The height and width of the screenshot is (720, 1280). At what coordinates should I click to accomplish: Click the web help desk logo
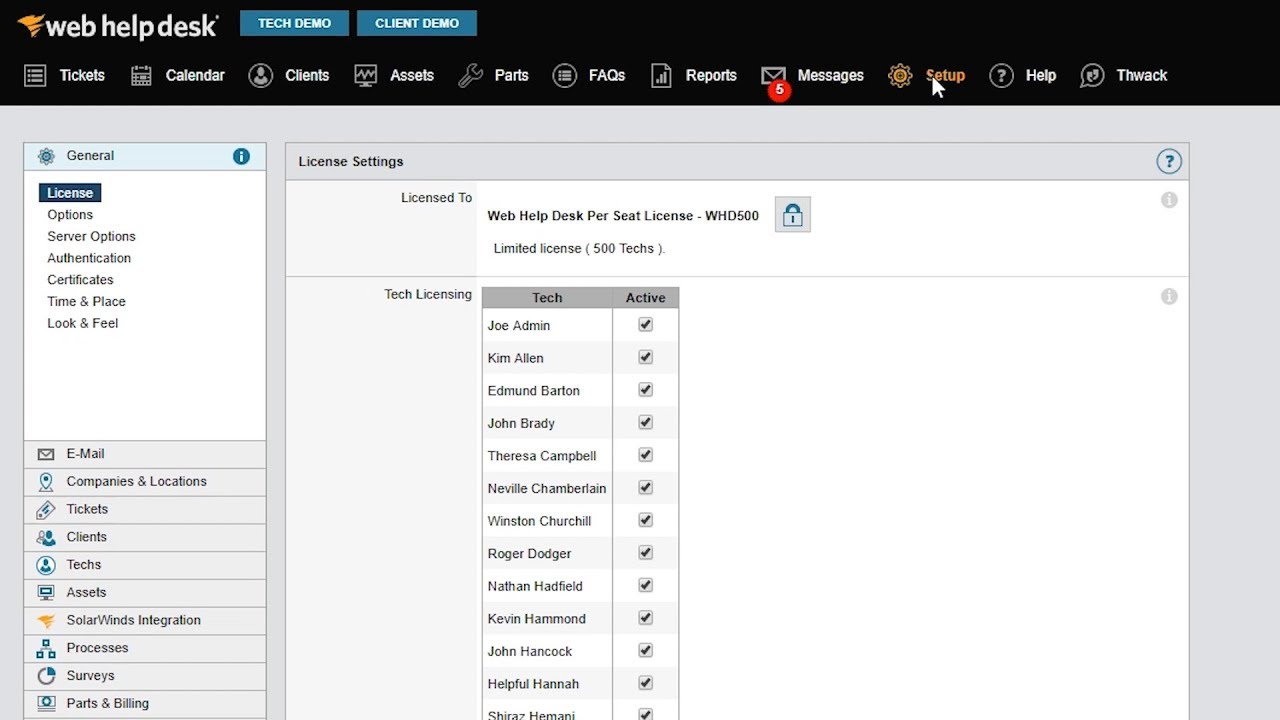[x=117, y=26]
